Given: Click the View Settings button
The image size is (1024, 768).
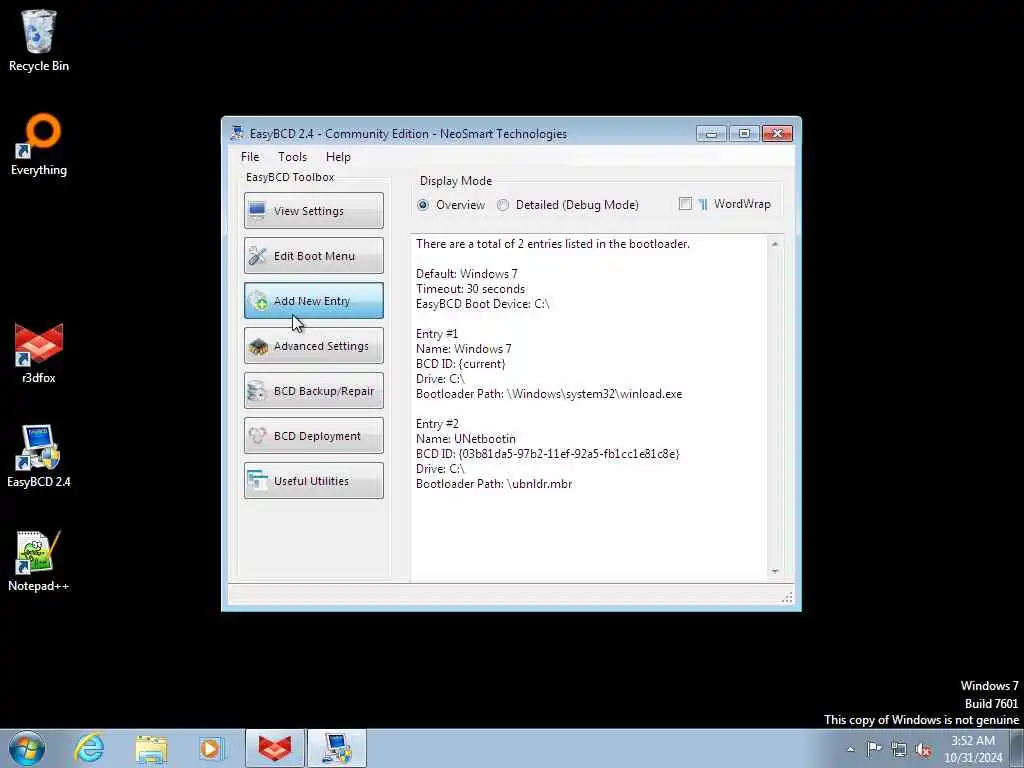Looking at the screenshot, I should pos(313,210).
